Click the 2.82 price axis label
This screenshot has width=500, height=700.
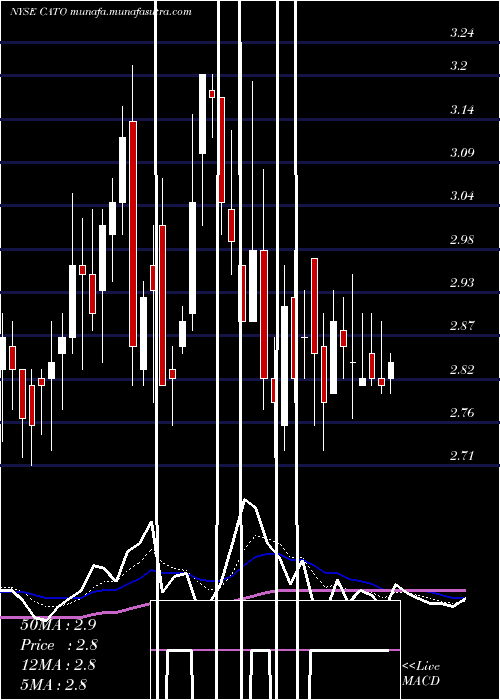tap(462, 370)
